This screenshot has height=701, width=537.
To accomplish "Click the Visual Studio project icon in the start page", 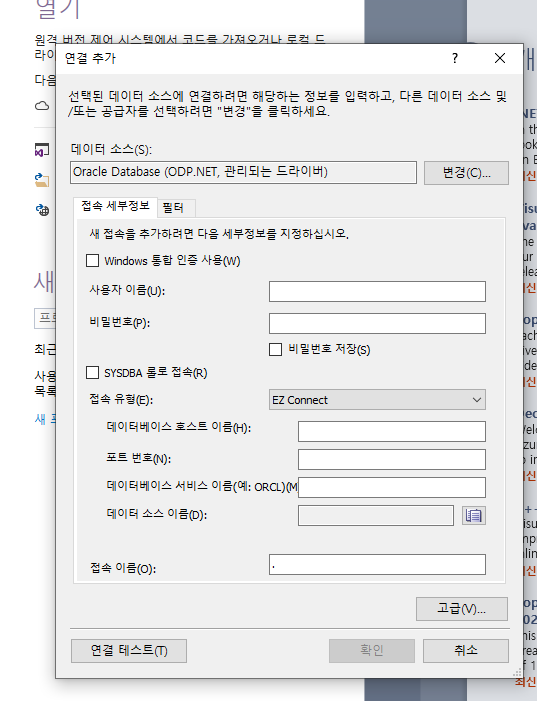I will (x=42, y=150).
